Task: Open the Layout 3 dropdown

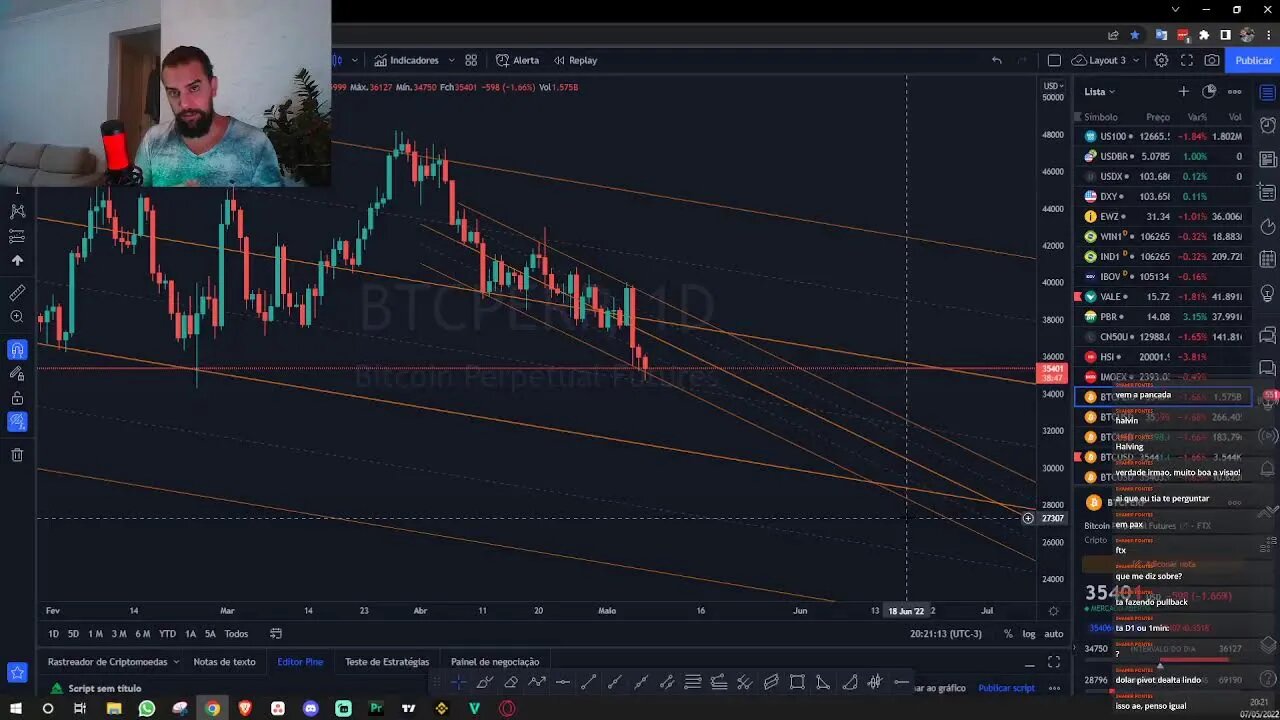Action: tap(1106, 60)
